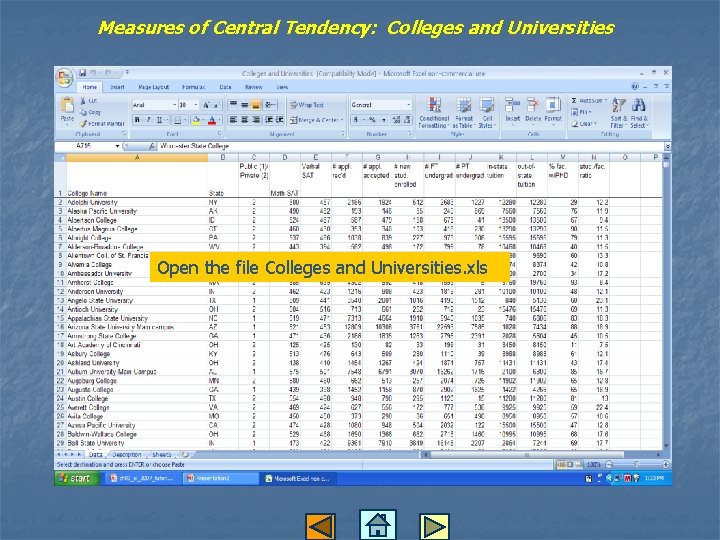
Task: Click the Excel Help icon
Action: 635,86
